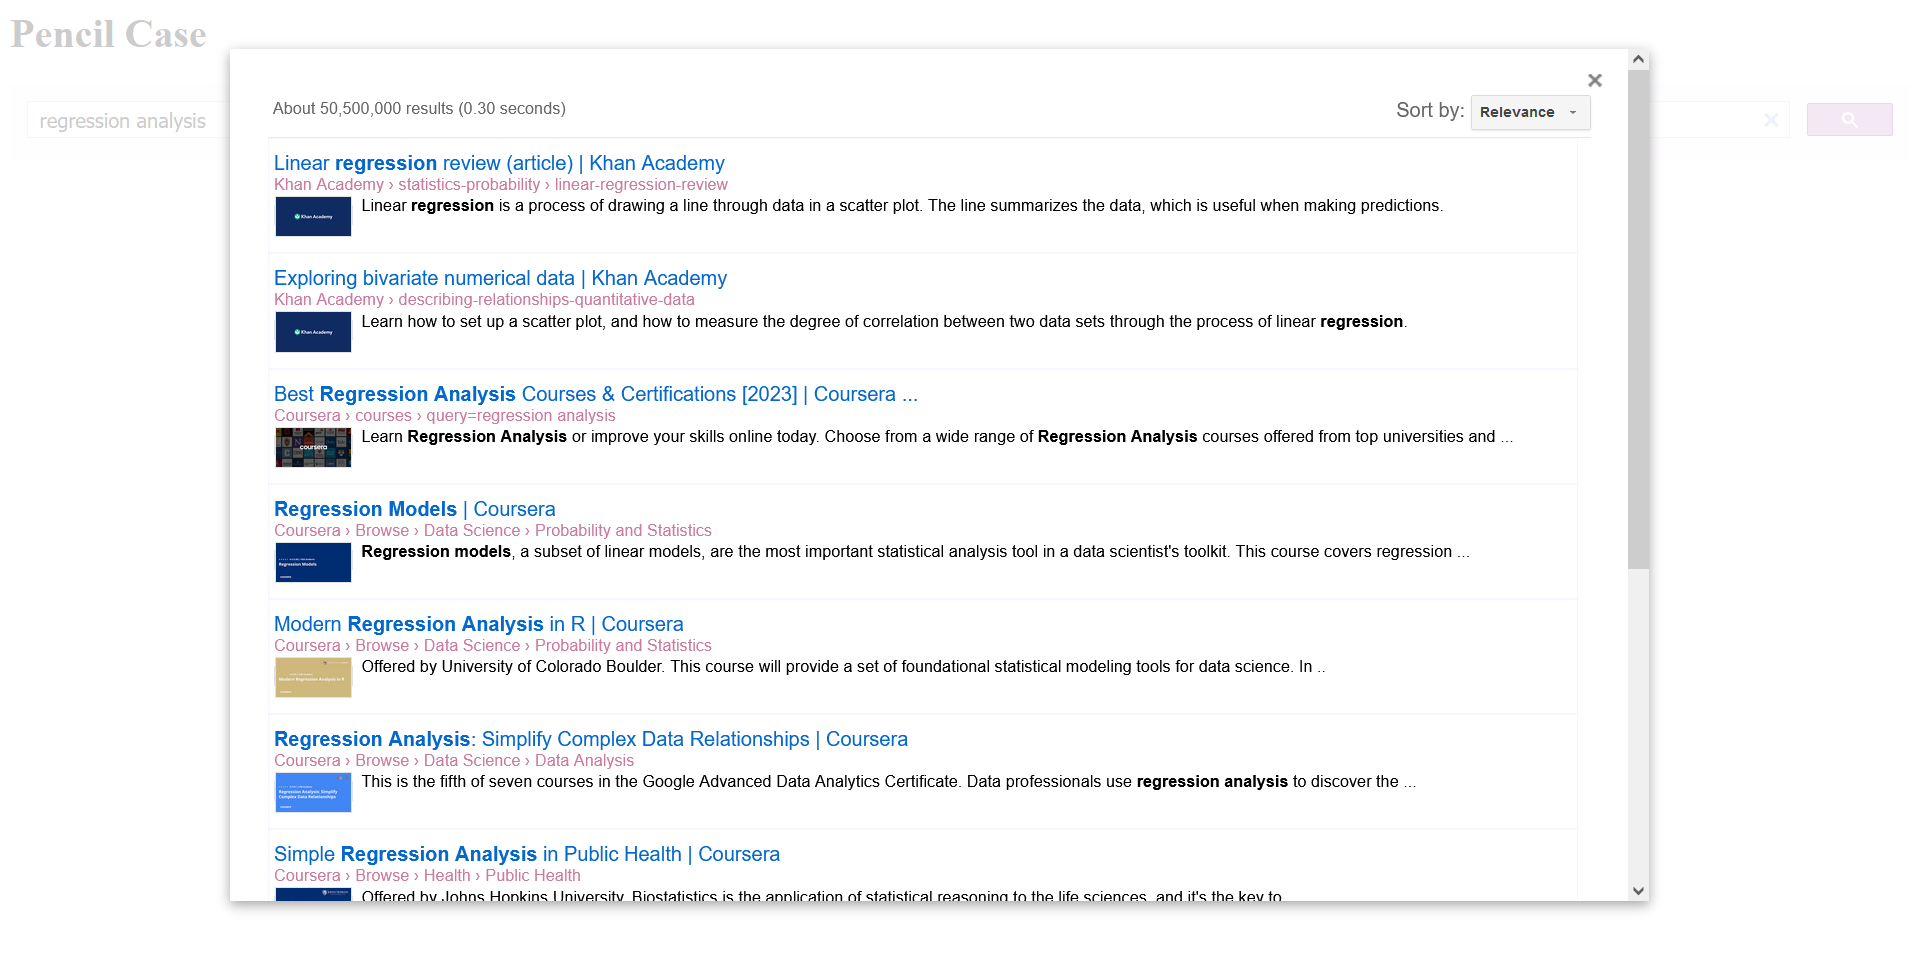
Task: Click breadcrumb under Regression Models title
Action: (493, 531)
